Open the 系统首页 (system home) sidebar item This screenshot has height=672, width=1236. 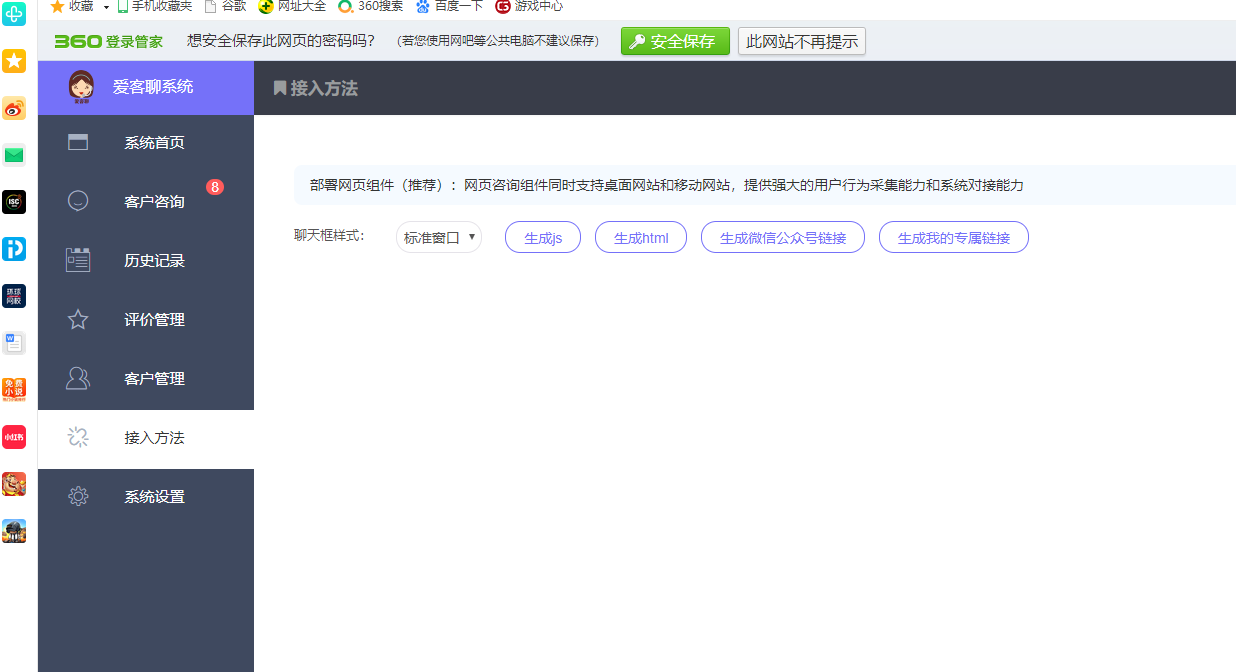(x=145, y=142)
